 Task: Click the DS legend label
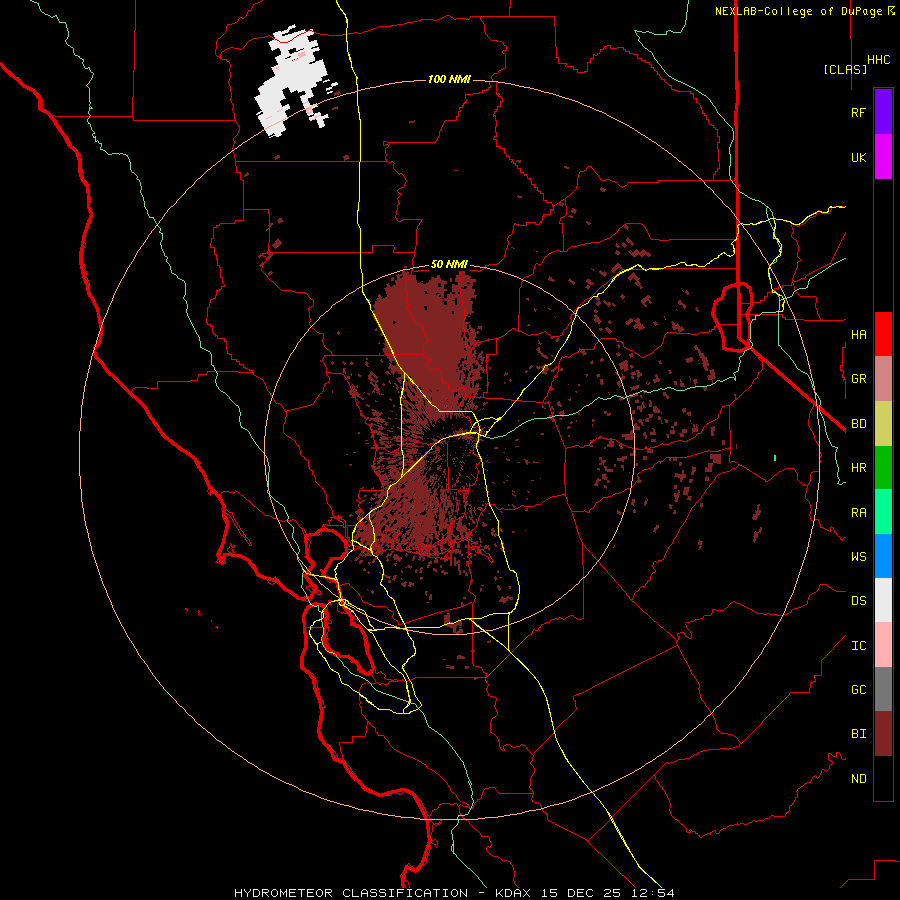pos(858,601)
